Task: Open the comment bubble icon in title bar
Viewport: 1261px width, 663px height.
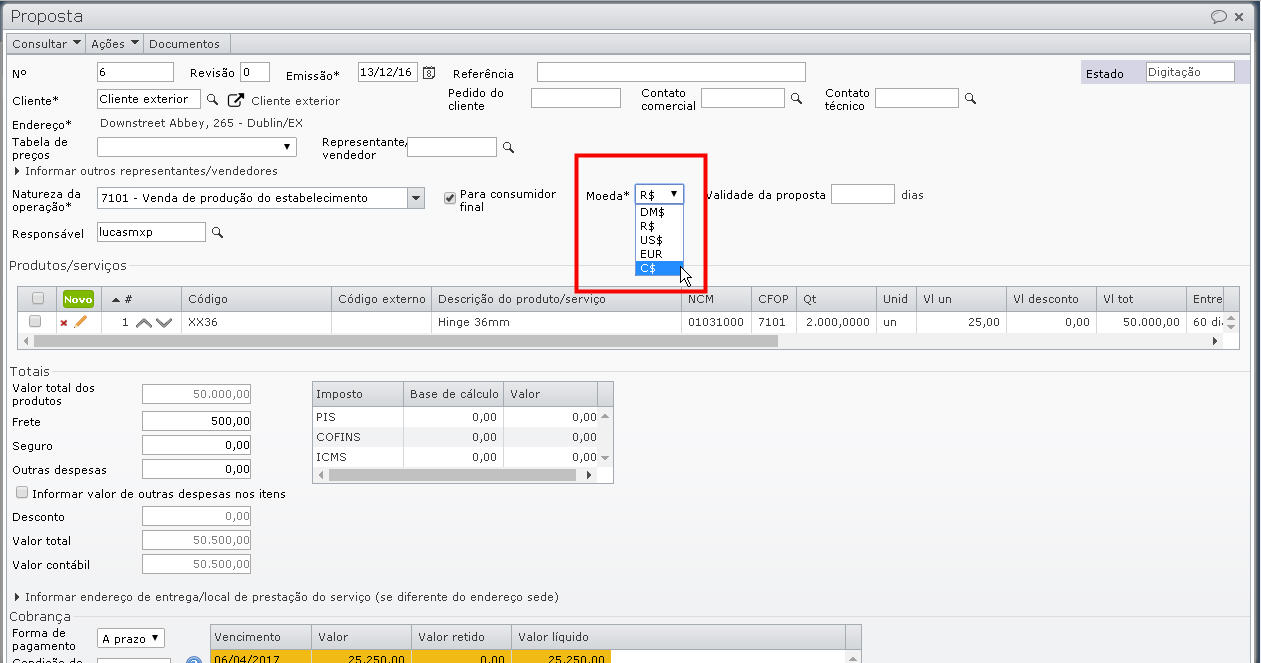Action: 1219,17
